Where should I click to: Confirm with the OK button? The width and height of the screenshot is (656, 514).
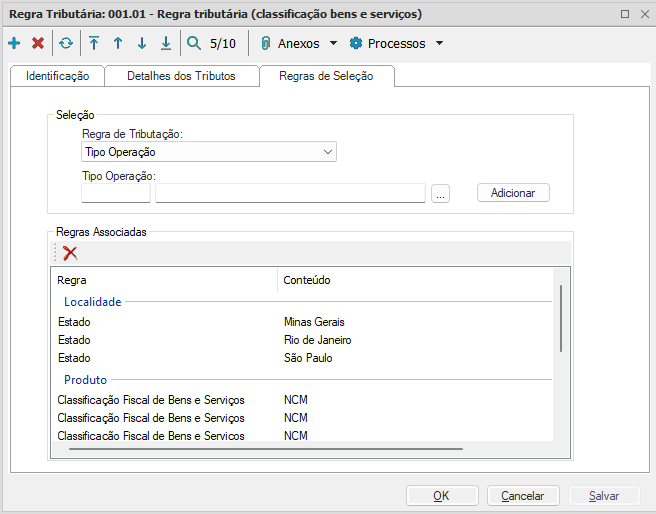tap(441, 495)
